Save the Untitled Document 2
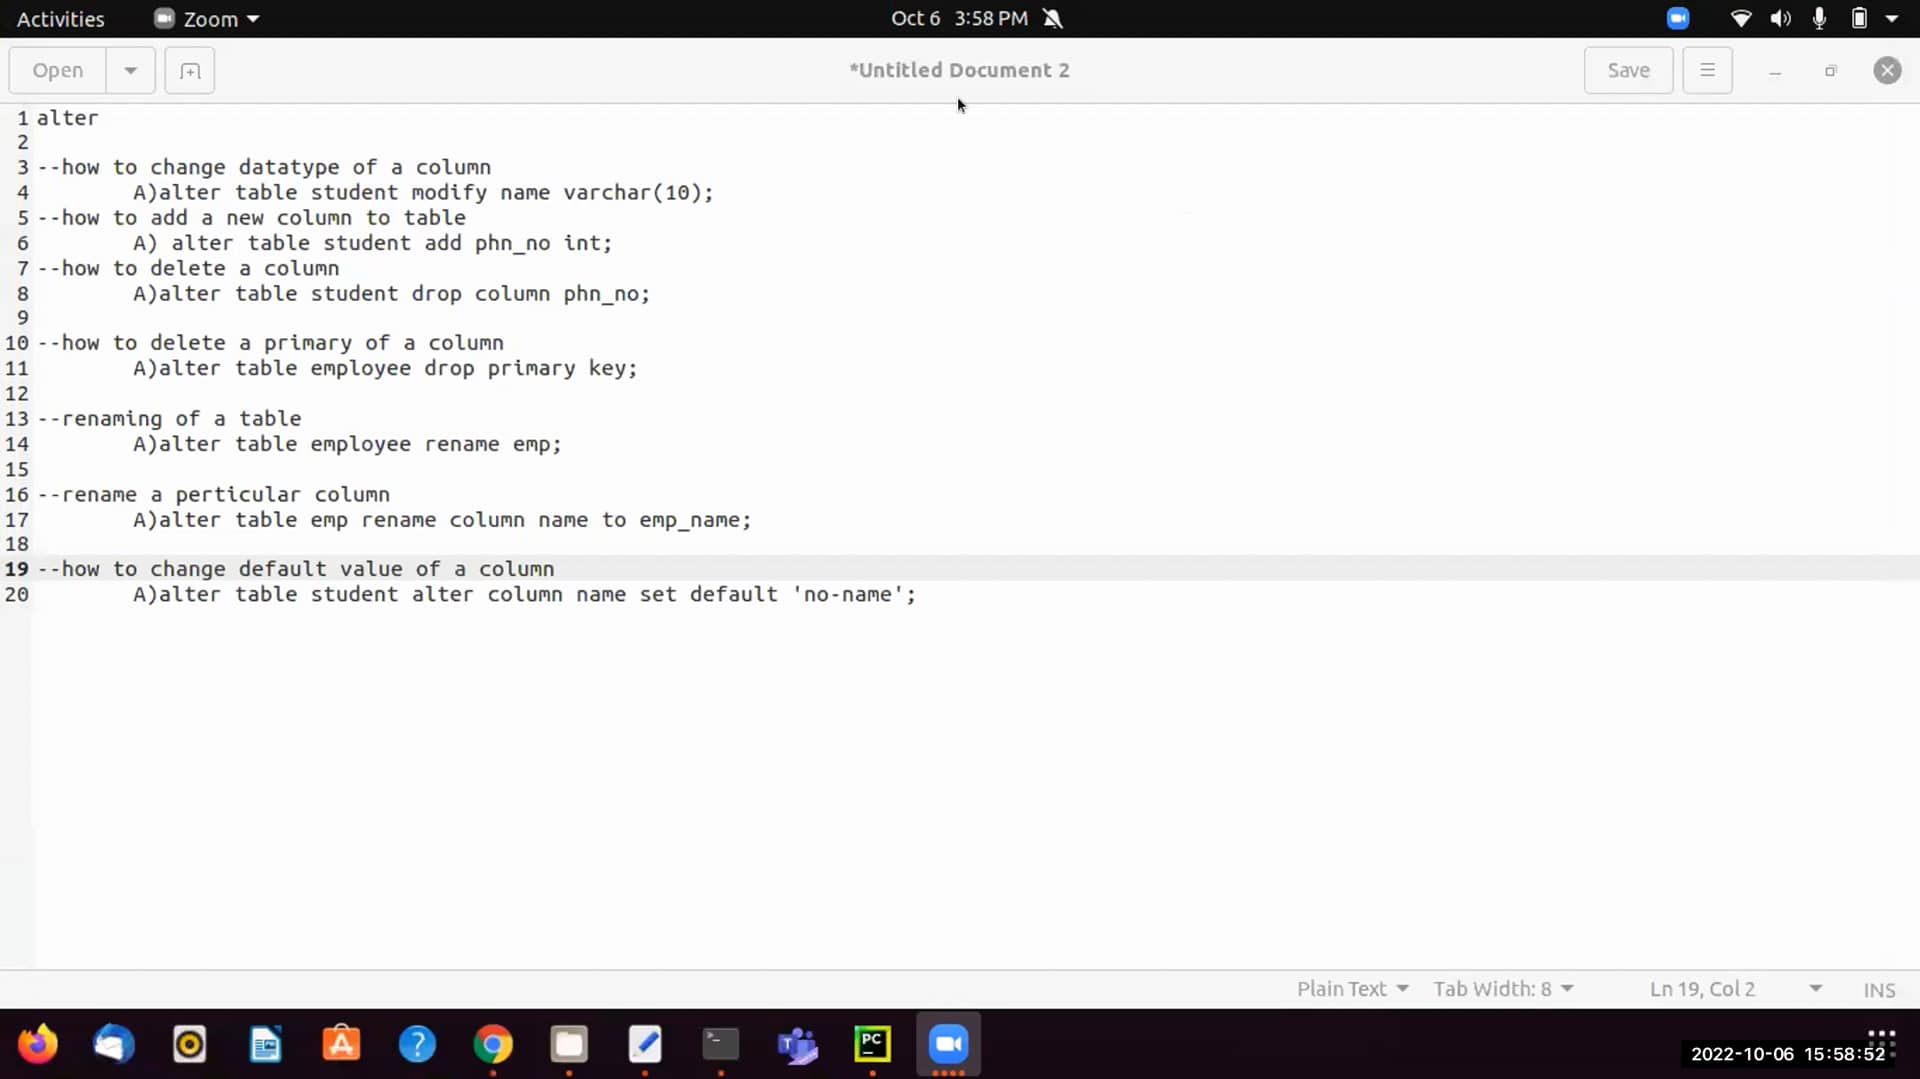This screenshot has height=1079, width=1920. pyautogui.click(x=1628, y=70)
